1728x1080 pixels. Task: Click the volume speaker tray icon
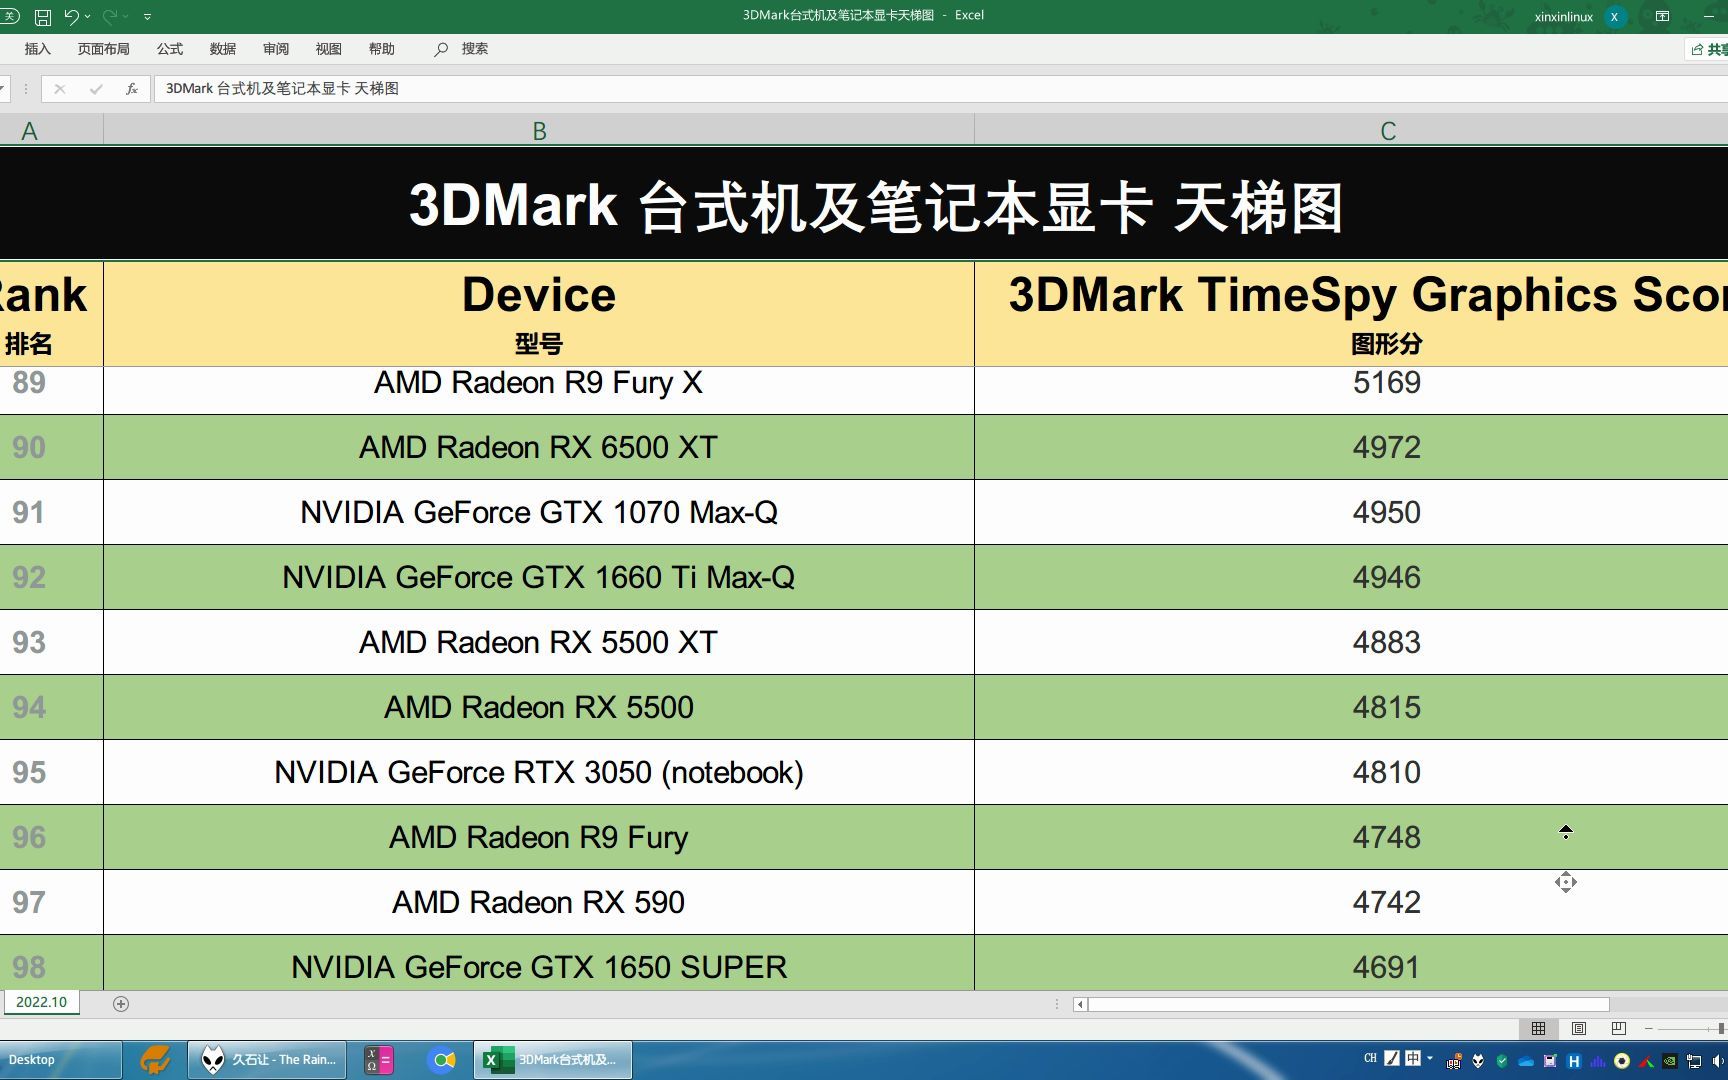pyautogui.click(x=1720, y=1062)
